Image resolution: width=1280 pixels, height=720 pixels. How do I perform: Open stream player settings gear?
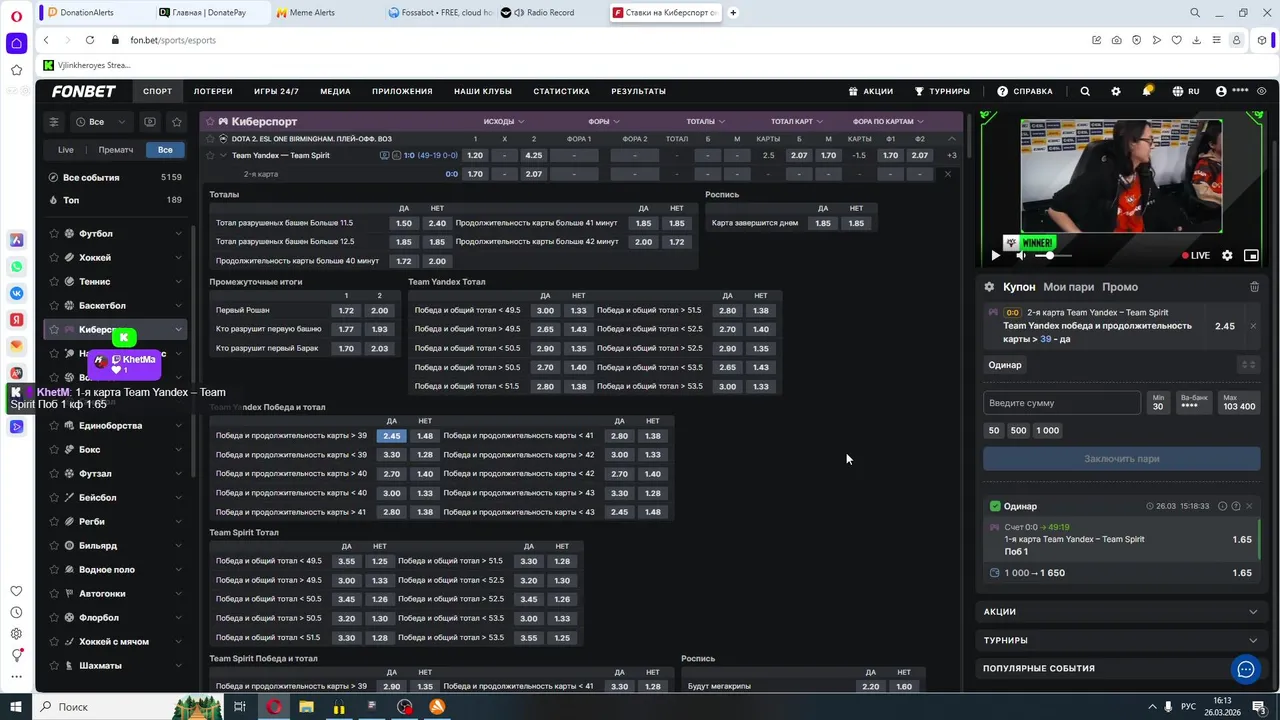point(1227,255)
